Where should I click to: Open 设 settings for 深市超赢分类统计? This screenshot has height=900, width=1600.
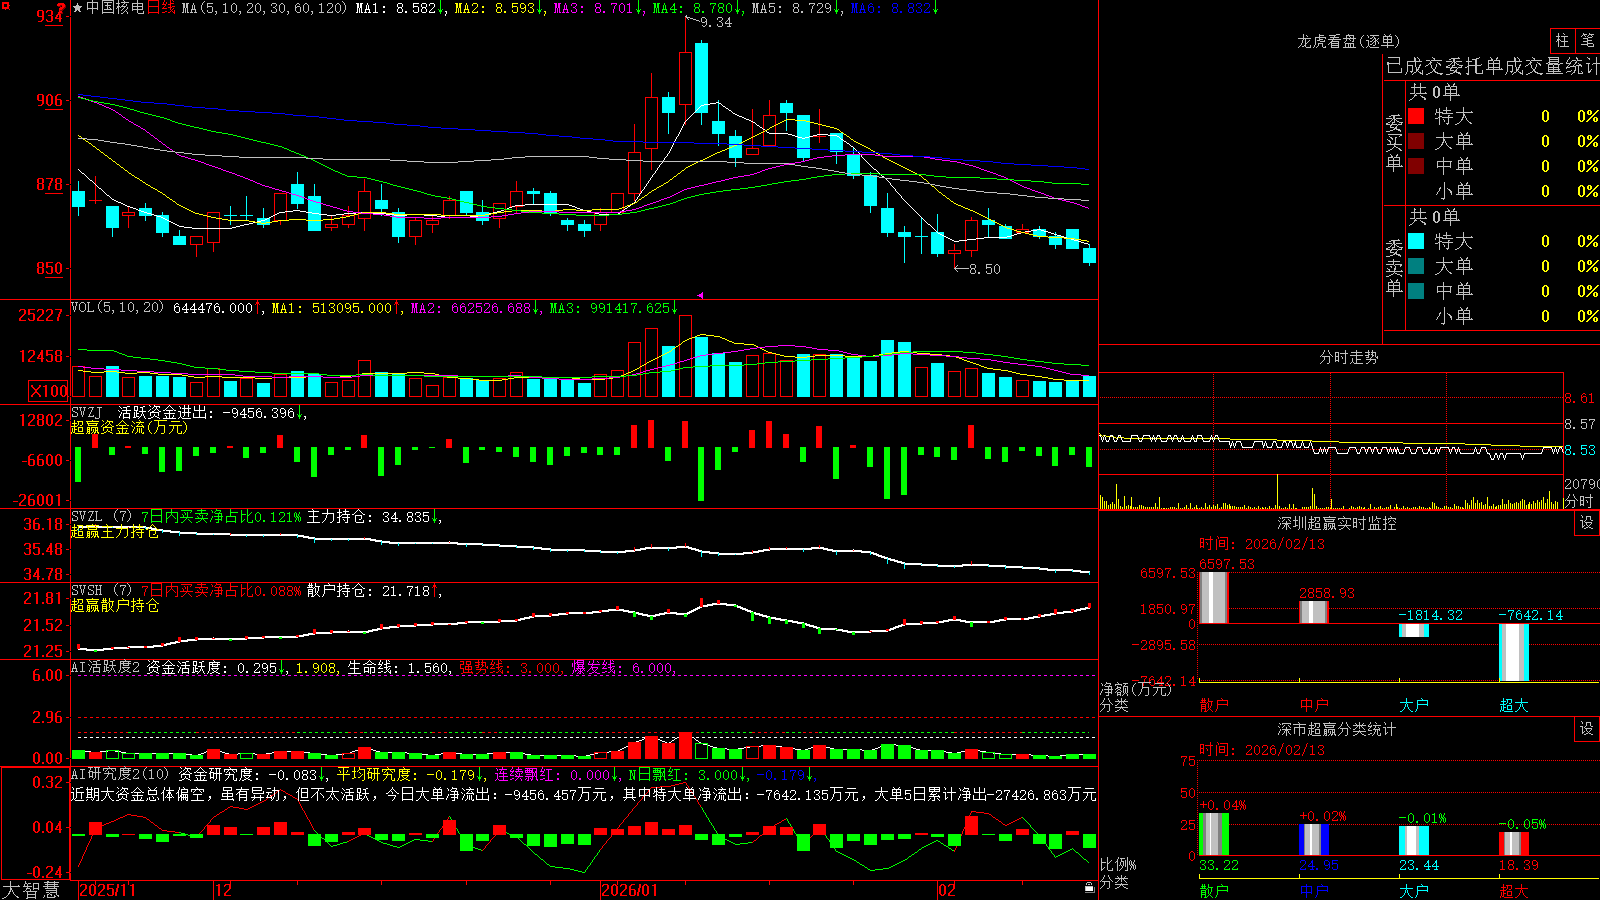coord(1587,729)
